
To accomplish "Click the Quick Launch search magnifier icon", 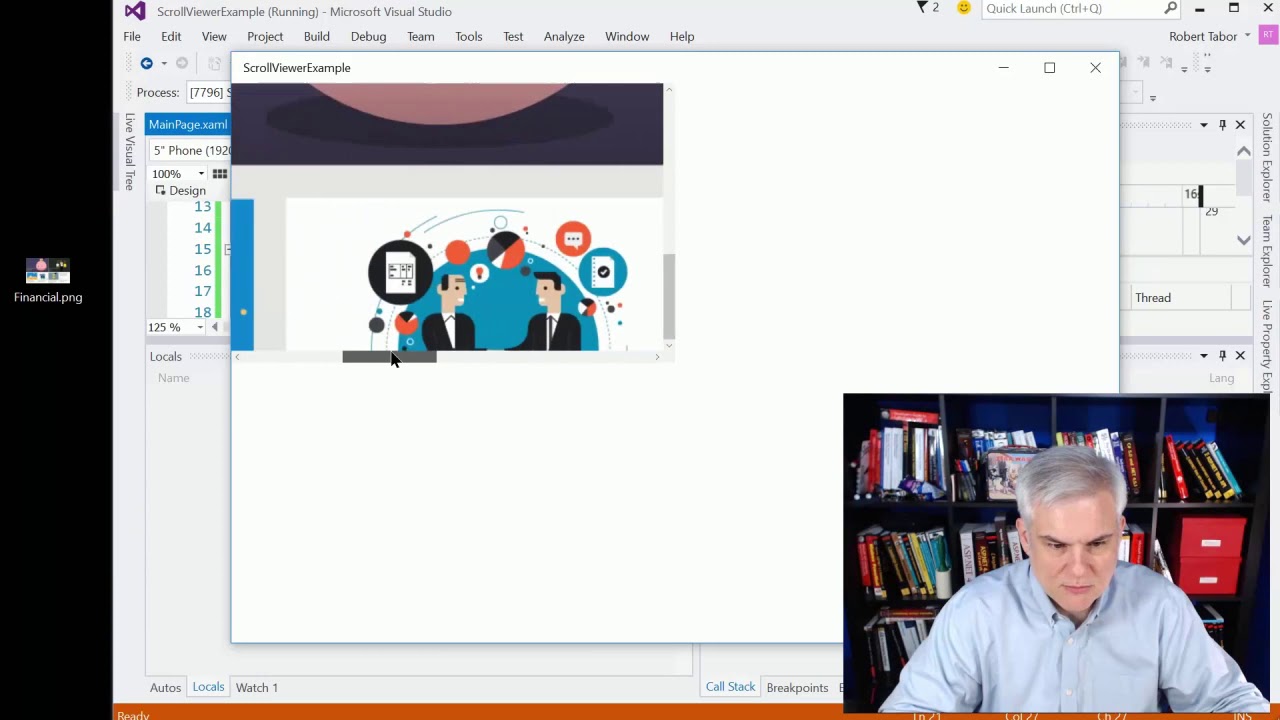I will [1170, 8].
